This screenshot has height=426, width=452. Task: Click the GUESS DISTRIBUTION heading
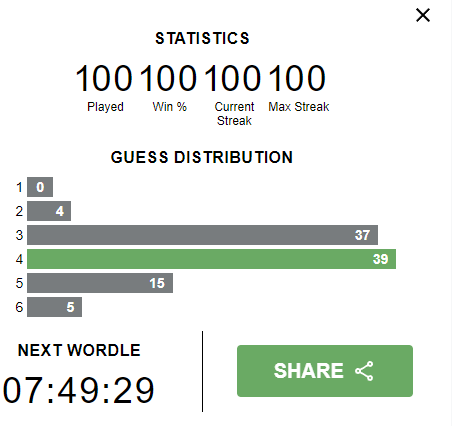click(x=202, y=157)
